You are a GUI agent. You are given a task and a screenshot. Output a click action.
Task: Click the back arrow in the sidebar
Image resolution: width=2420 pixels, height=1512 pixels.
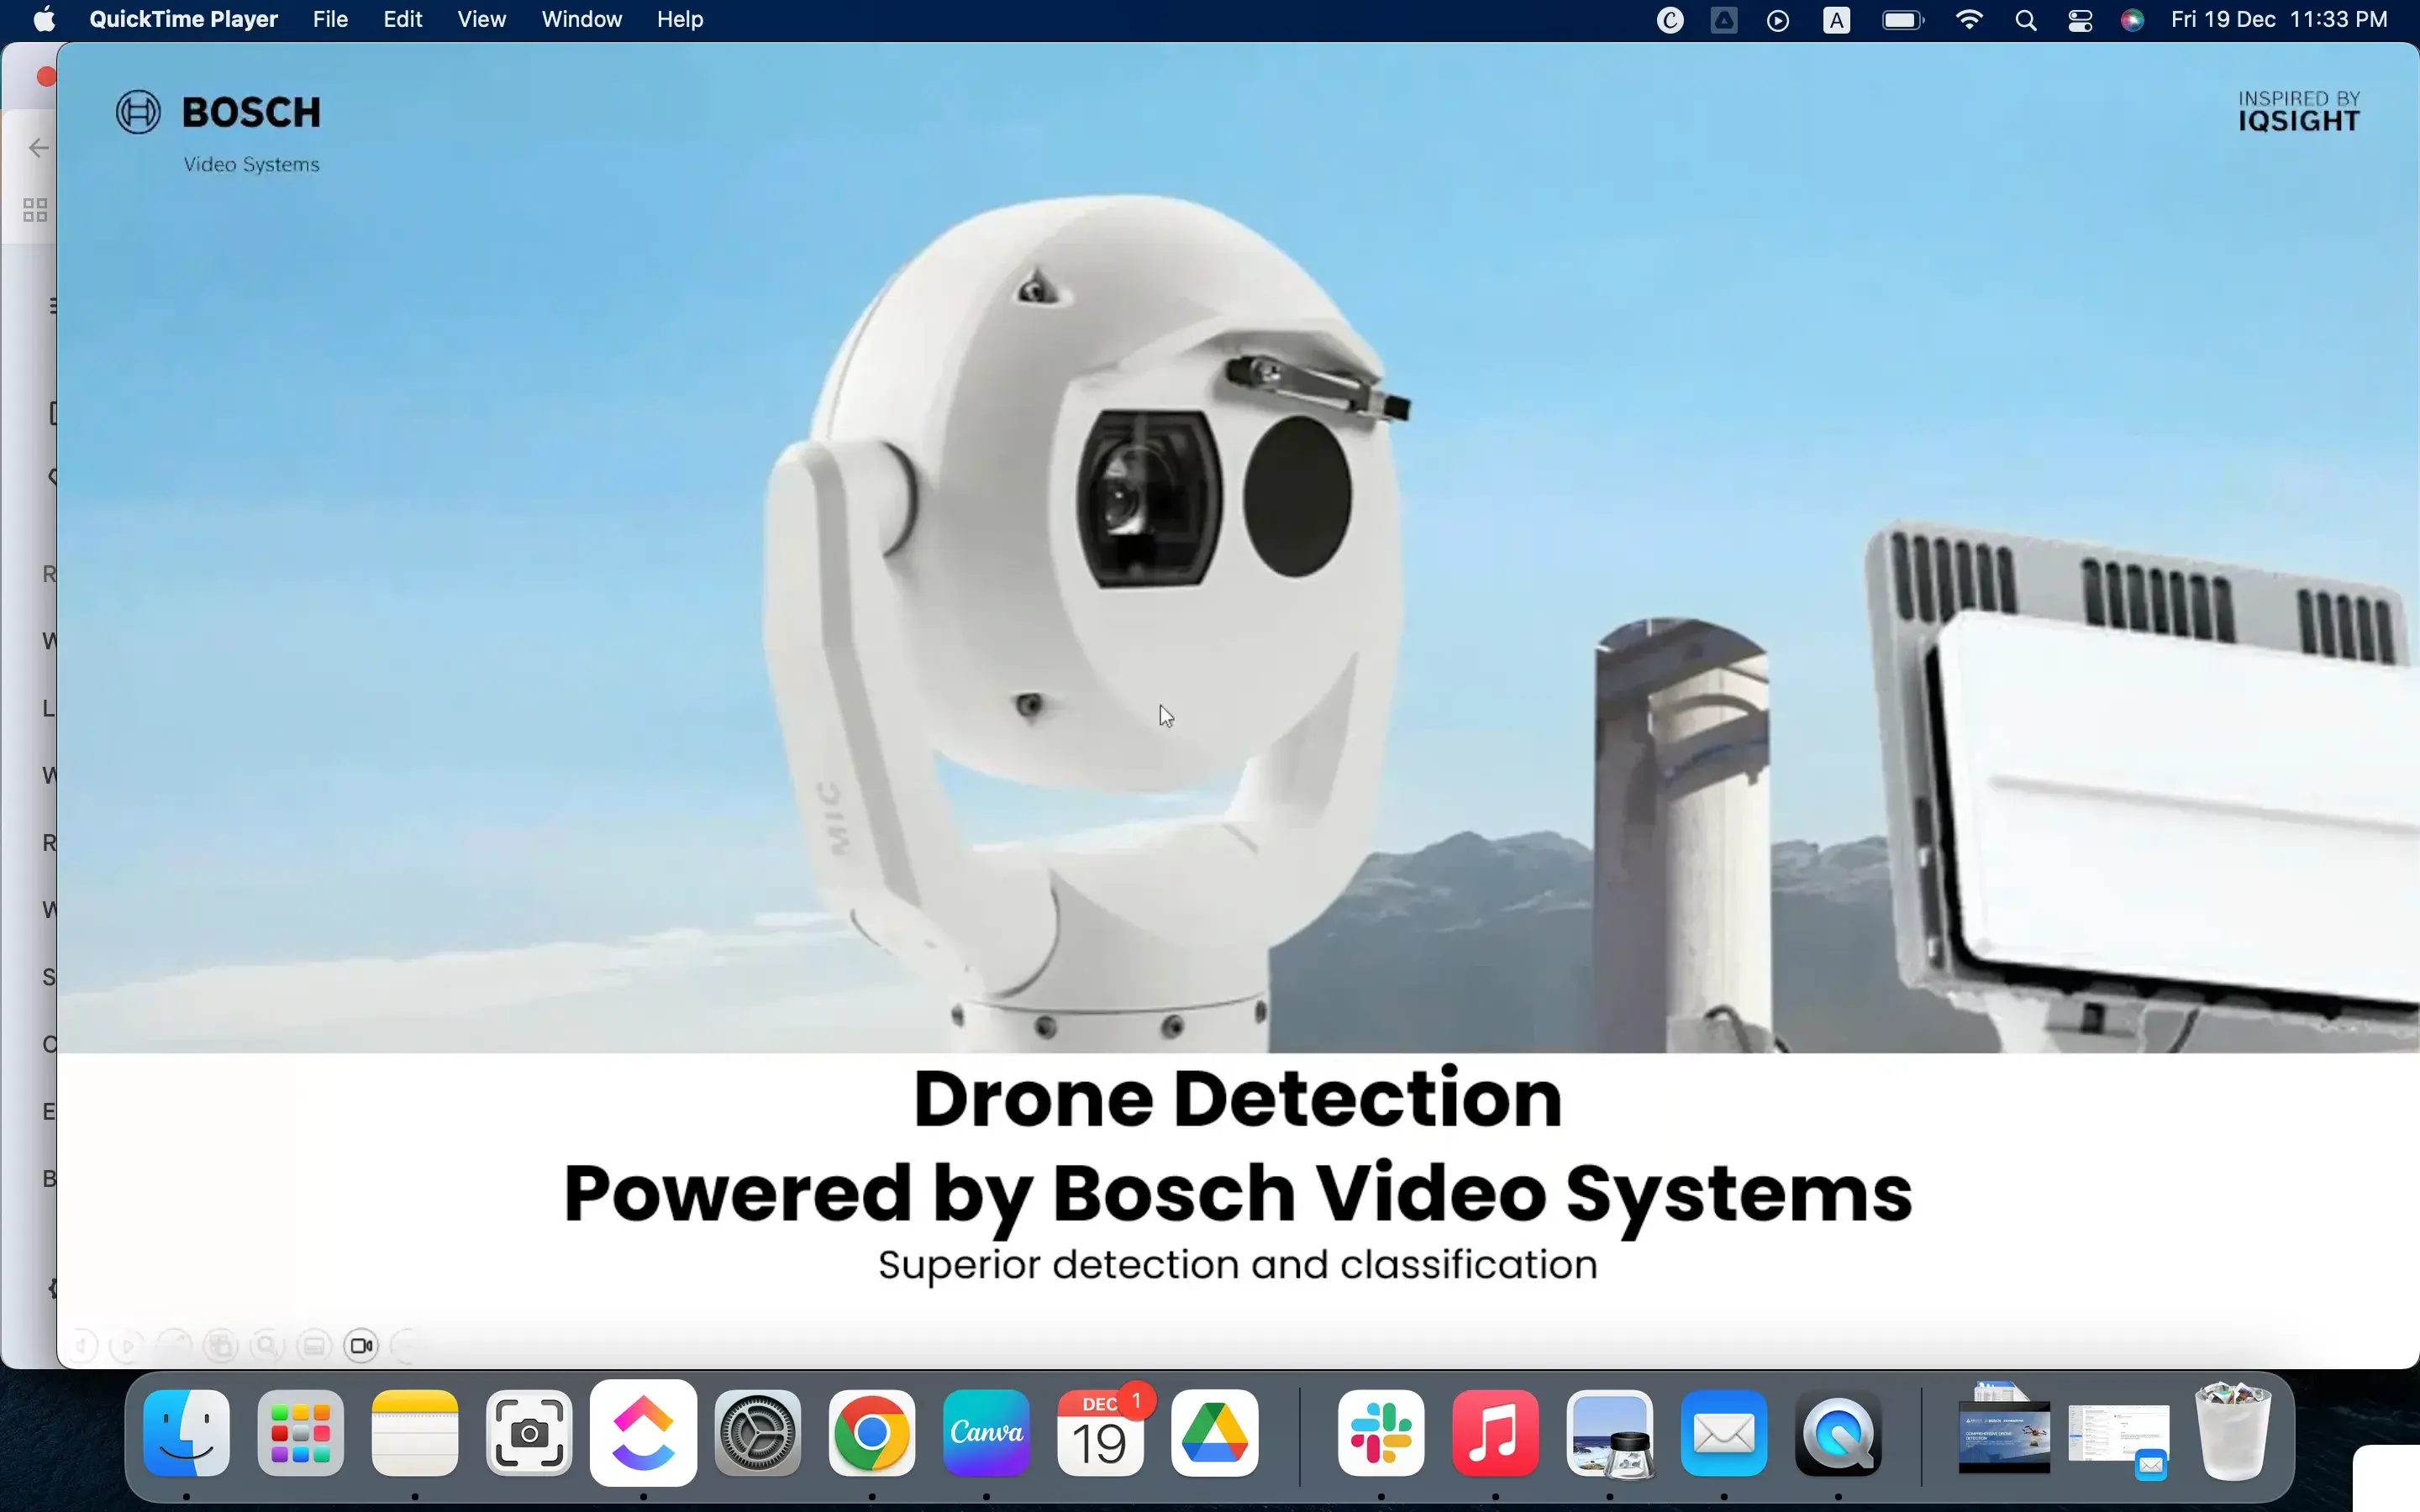37,147
